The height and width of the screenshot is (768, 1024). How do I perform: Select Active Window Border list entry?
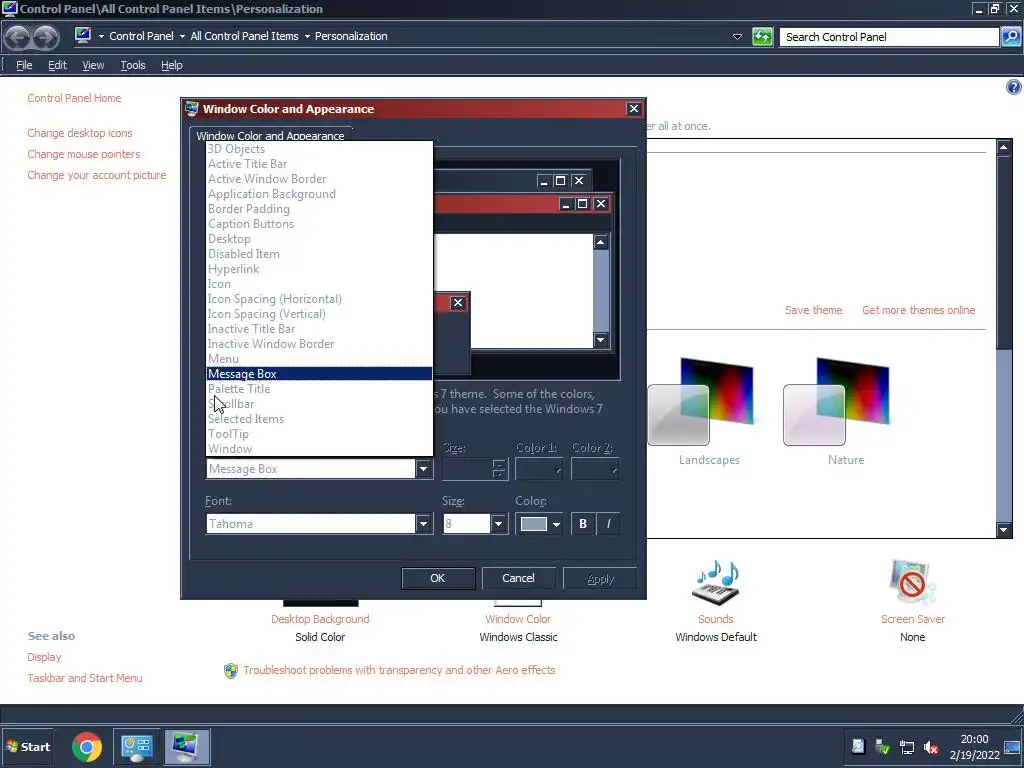coord(319,179)
